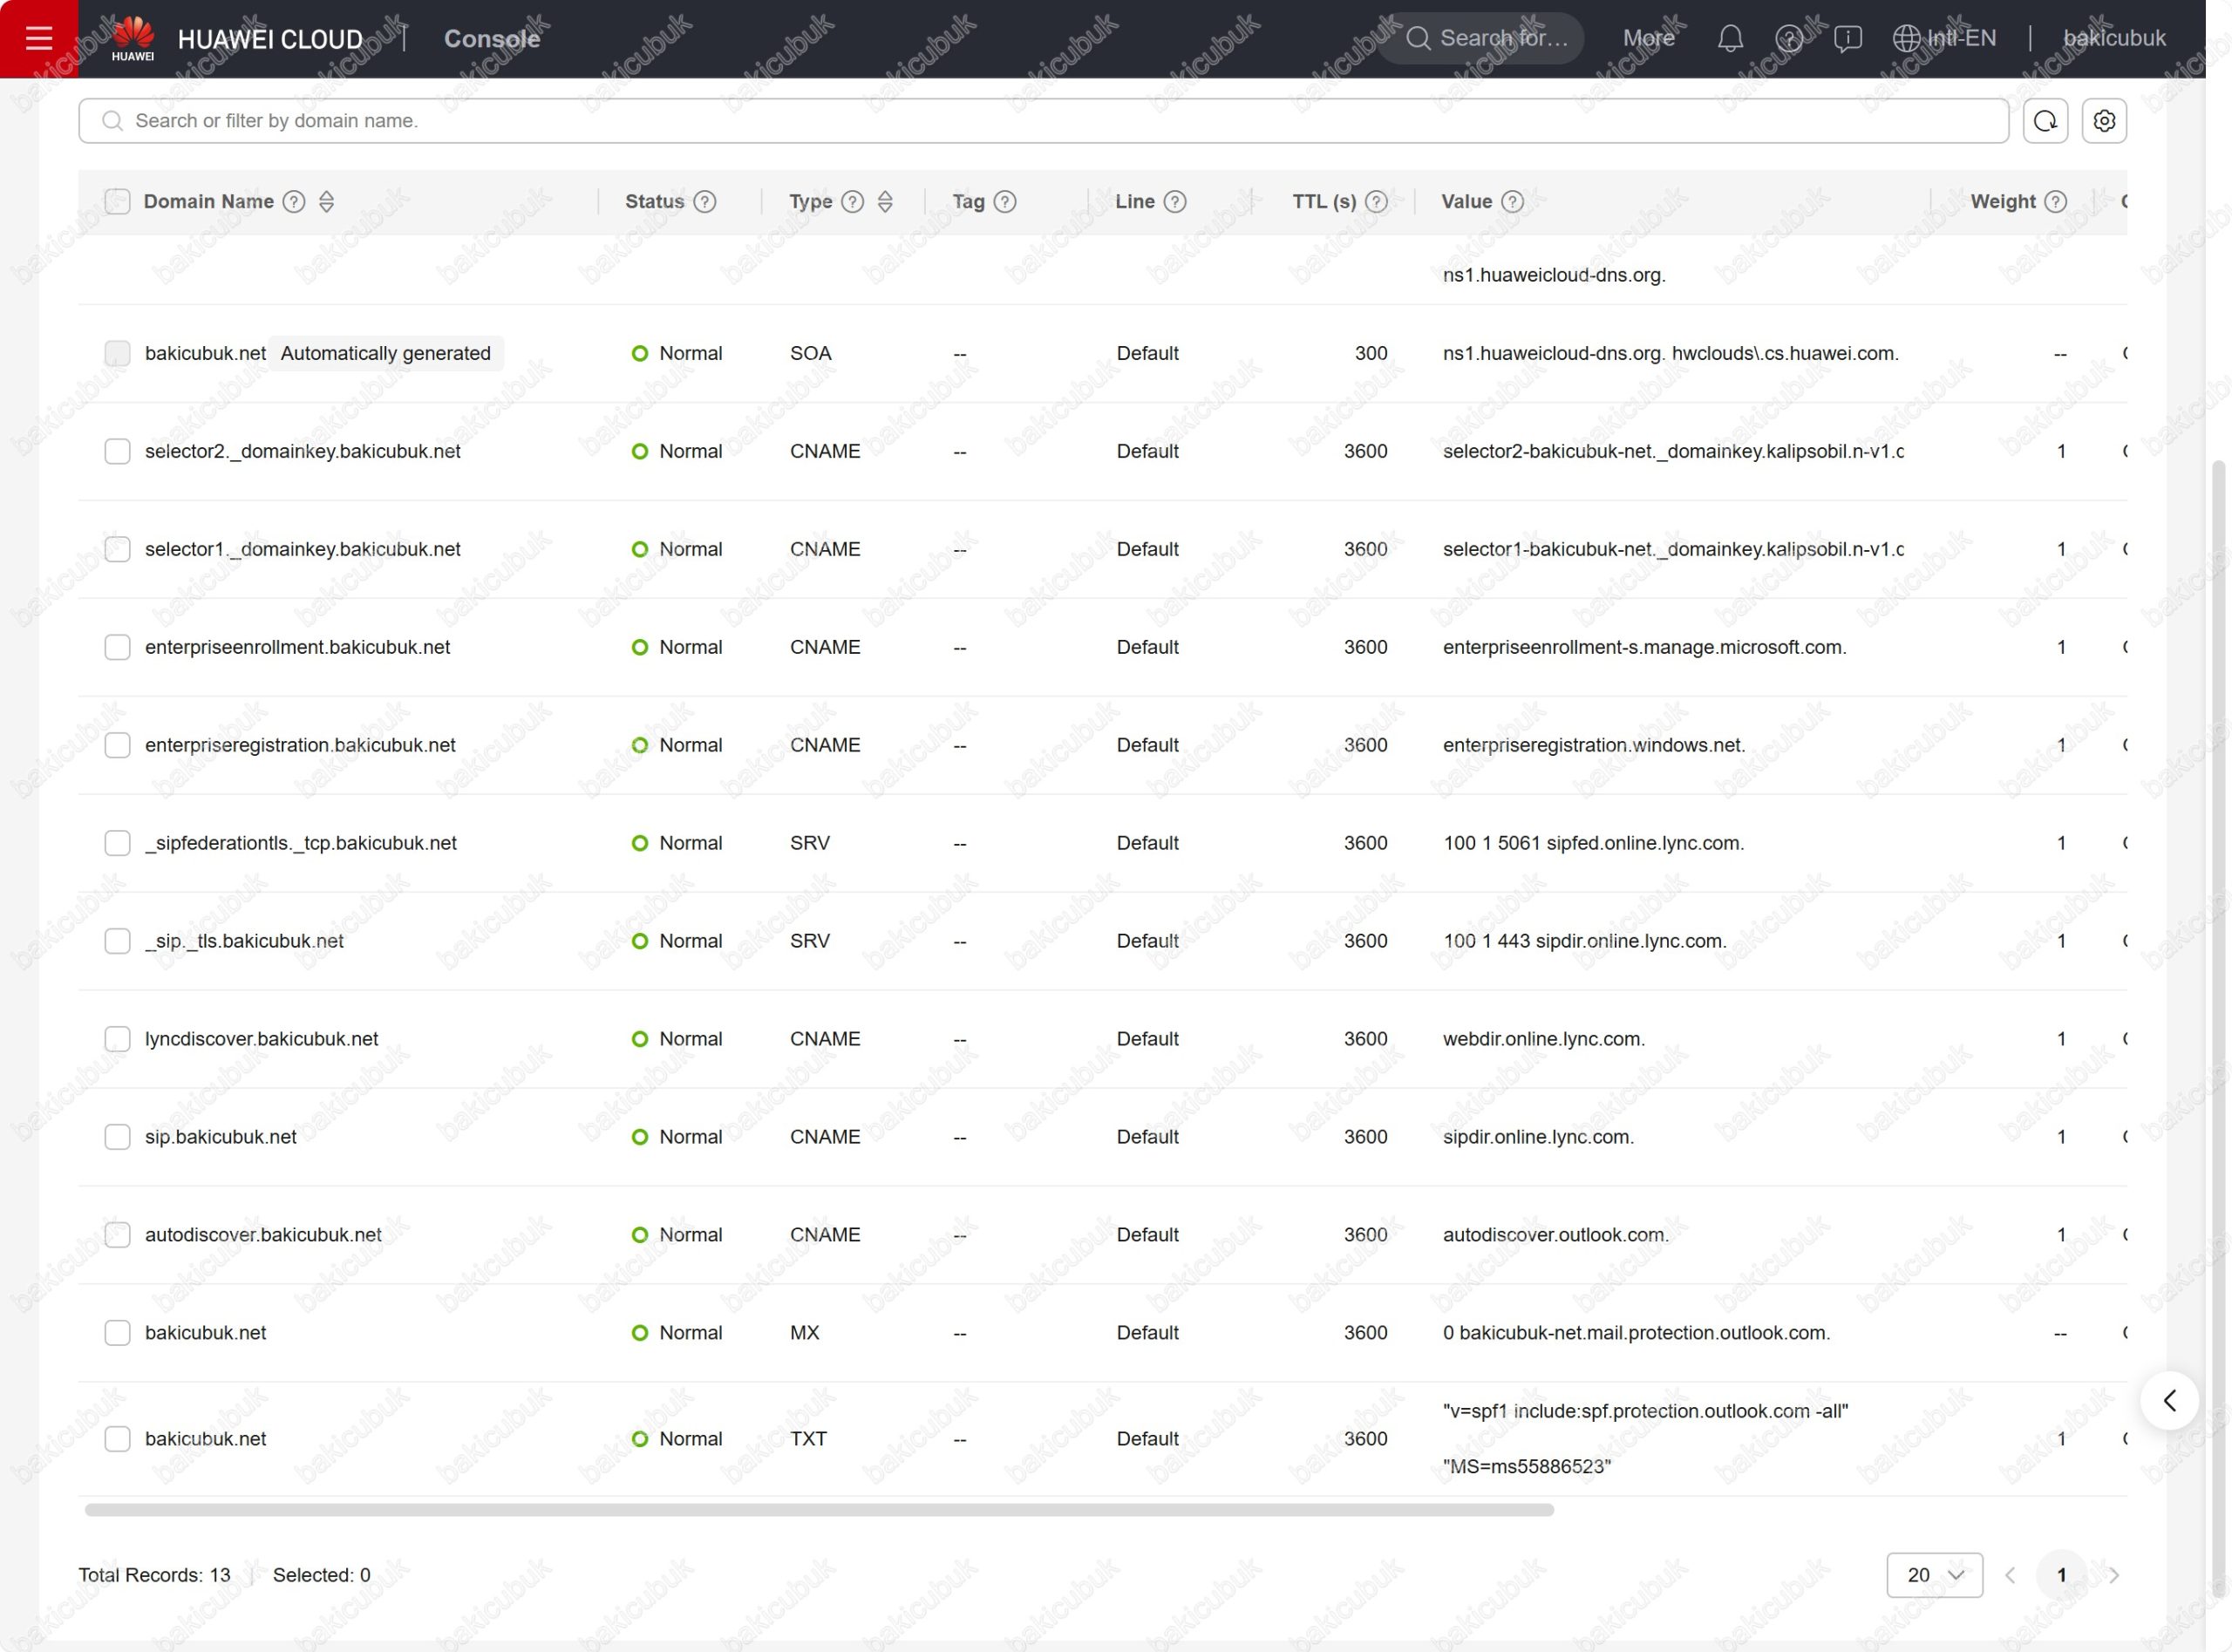Open table column settings gear
Screen dimensions: 2232x1652
[2104, 121]
